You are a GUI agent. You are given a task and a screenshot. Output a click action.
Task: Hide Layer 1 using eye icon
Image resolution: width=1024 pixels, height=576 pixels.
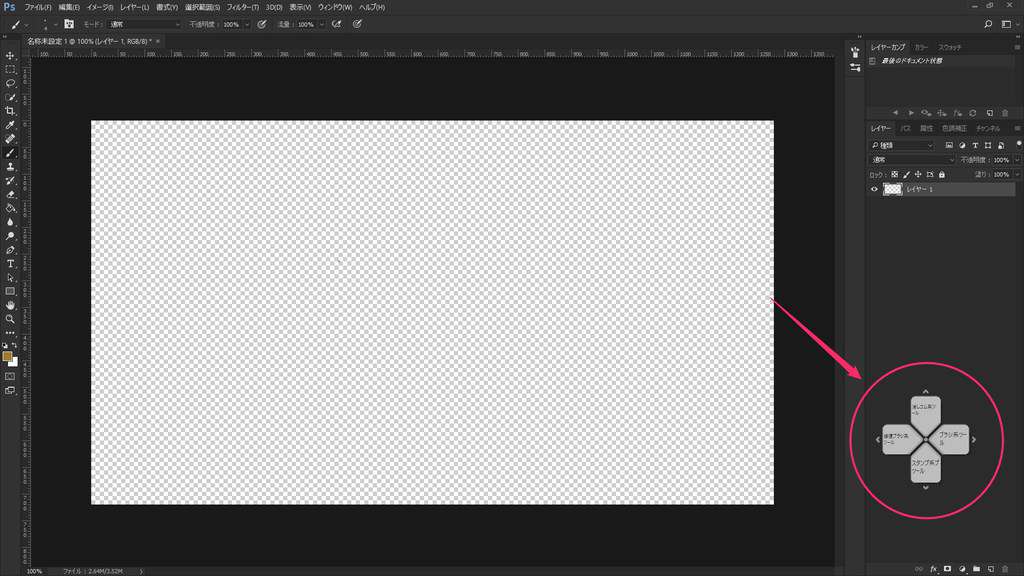pos(874,189)
